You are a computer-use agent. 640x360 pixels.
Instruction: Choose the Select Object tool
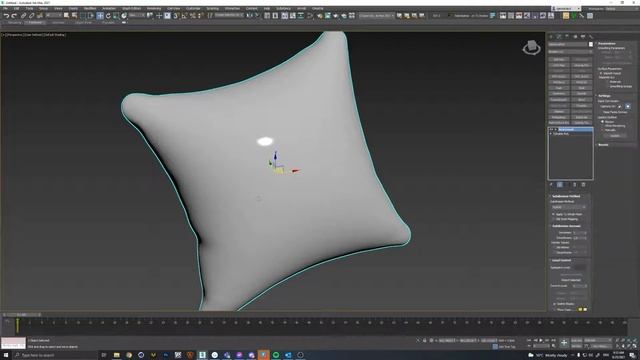[67, 16]
